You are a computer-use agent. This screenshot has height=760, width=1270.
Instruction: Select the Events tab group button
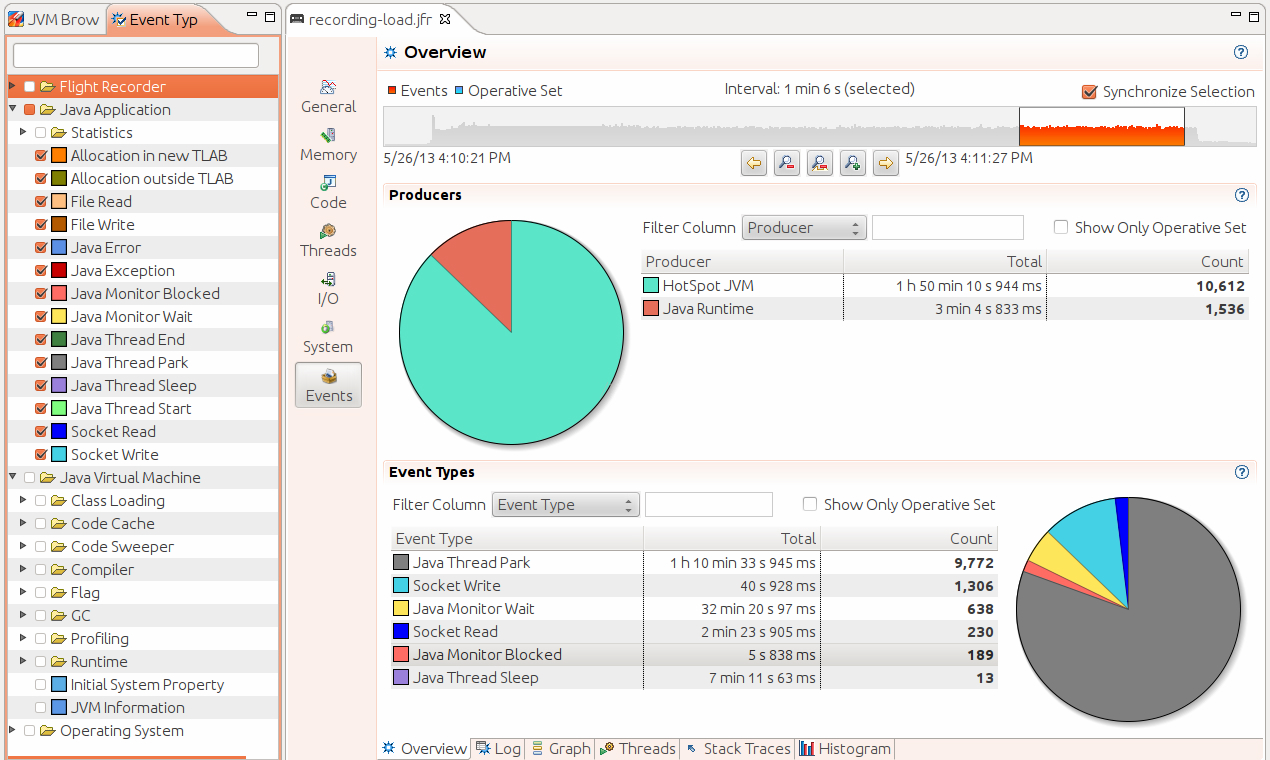328,385
